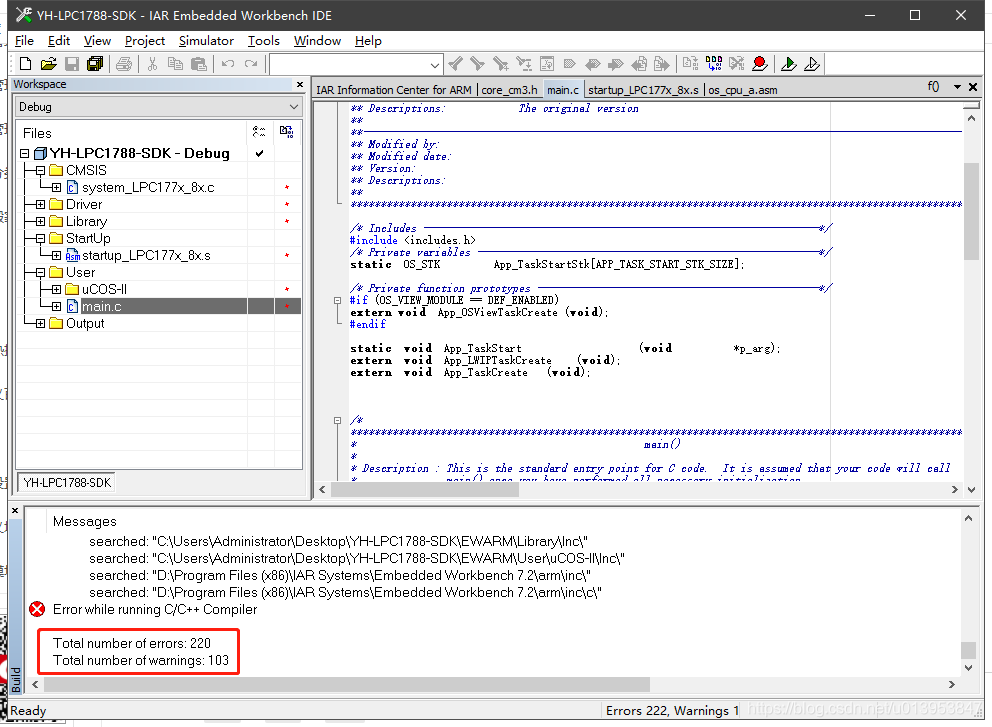This screenshot has height=727, width=992.
Task: Click the Open file toolbar icon
Action: pyautogui.click(x=49, y=64)
